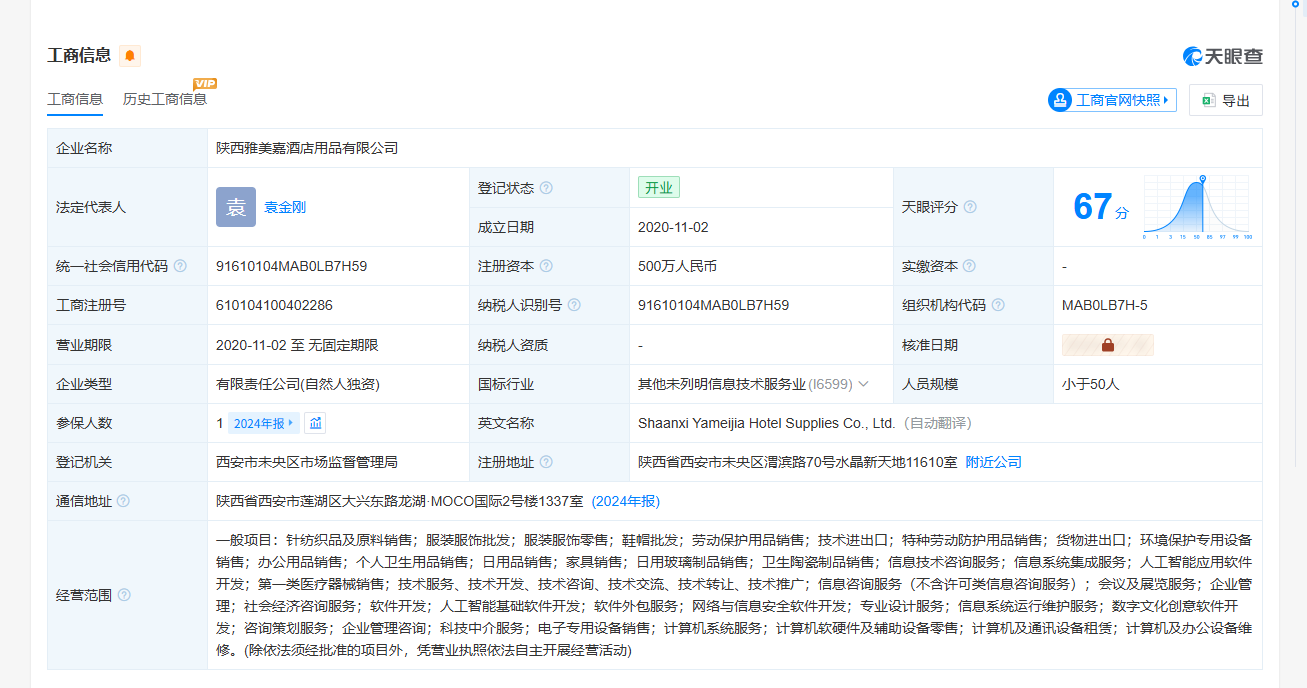Click help icon next to 登记状态
This screenshot has height=688, width=1307.
546,188
